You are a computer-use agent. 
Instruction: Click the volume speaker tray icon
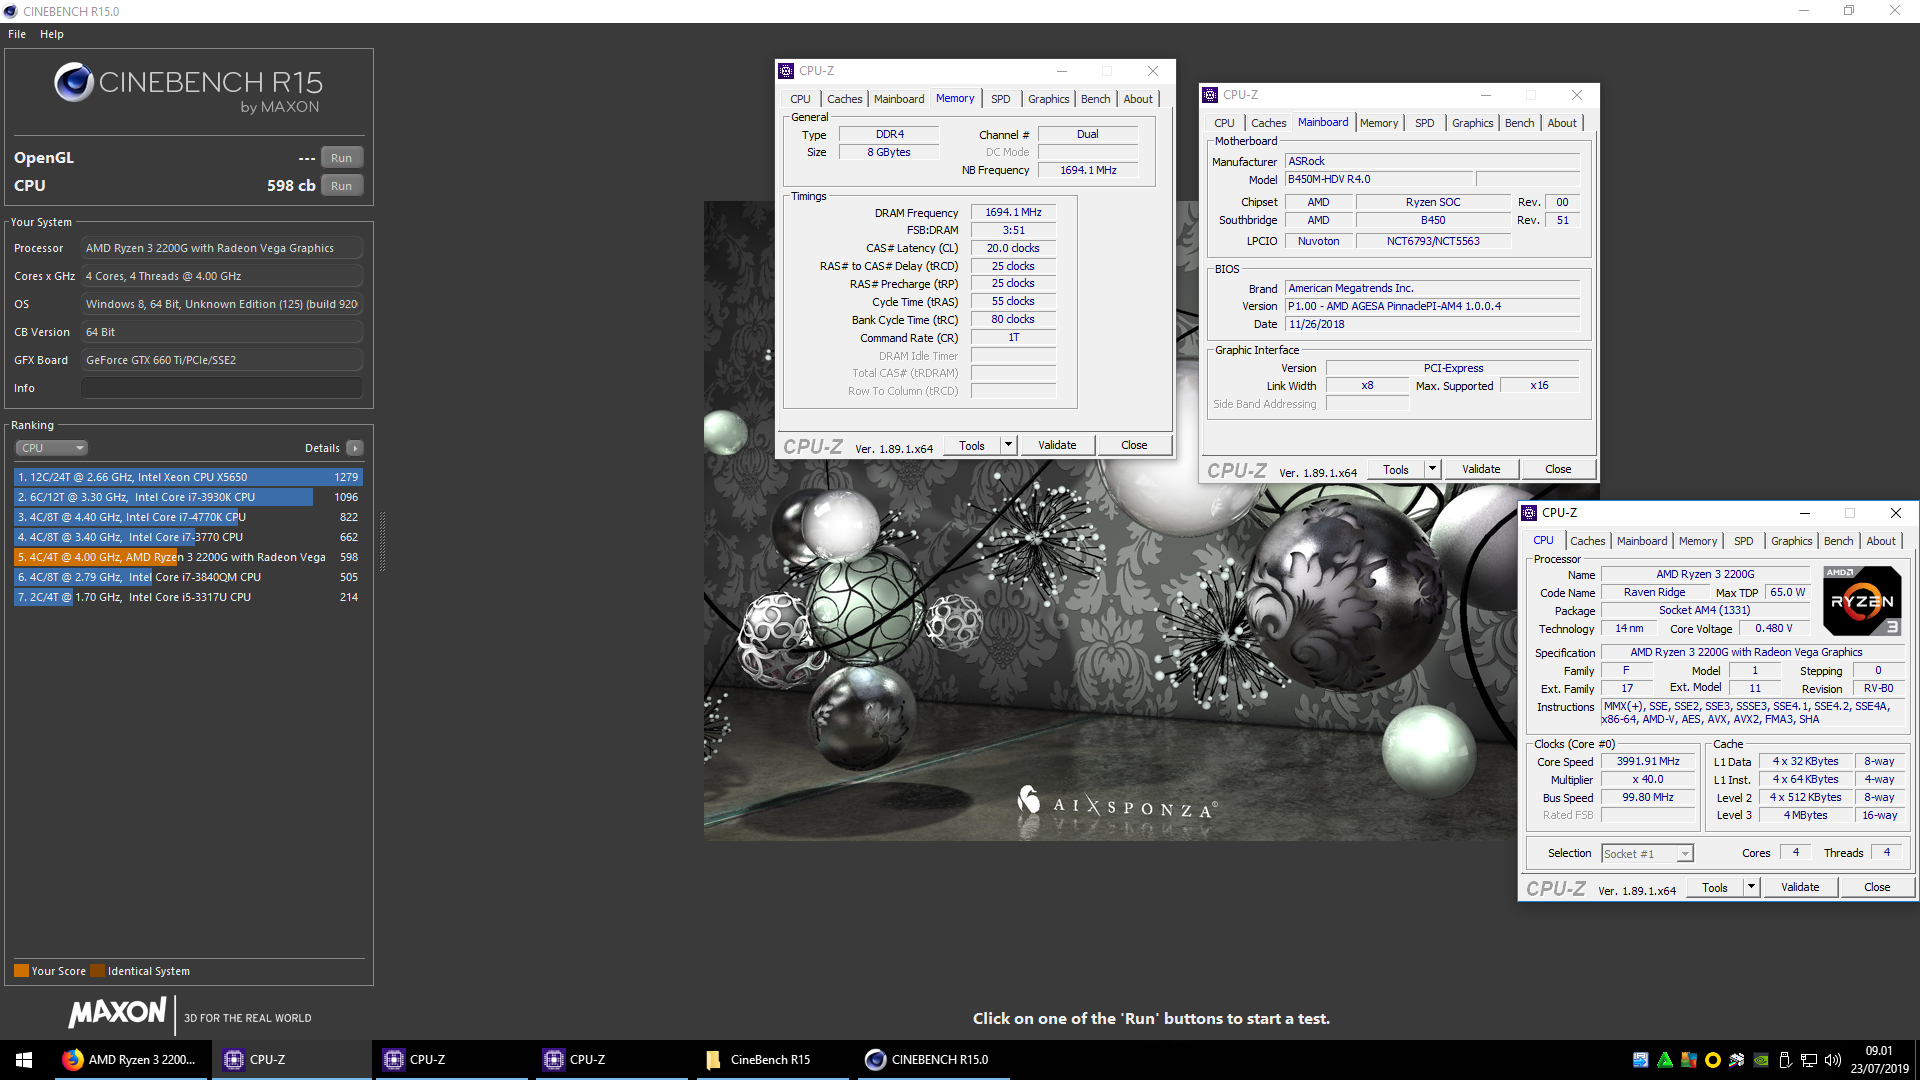(1833, 1060)
